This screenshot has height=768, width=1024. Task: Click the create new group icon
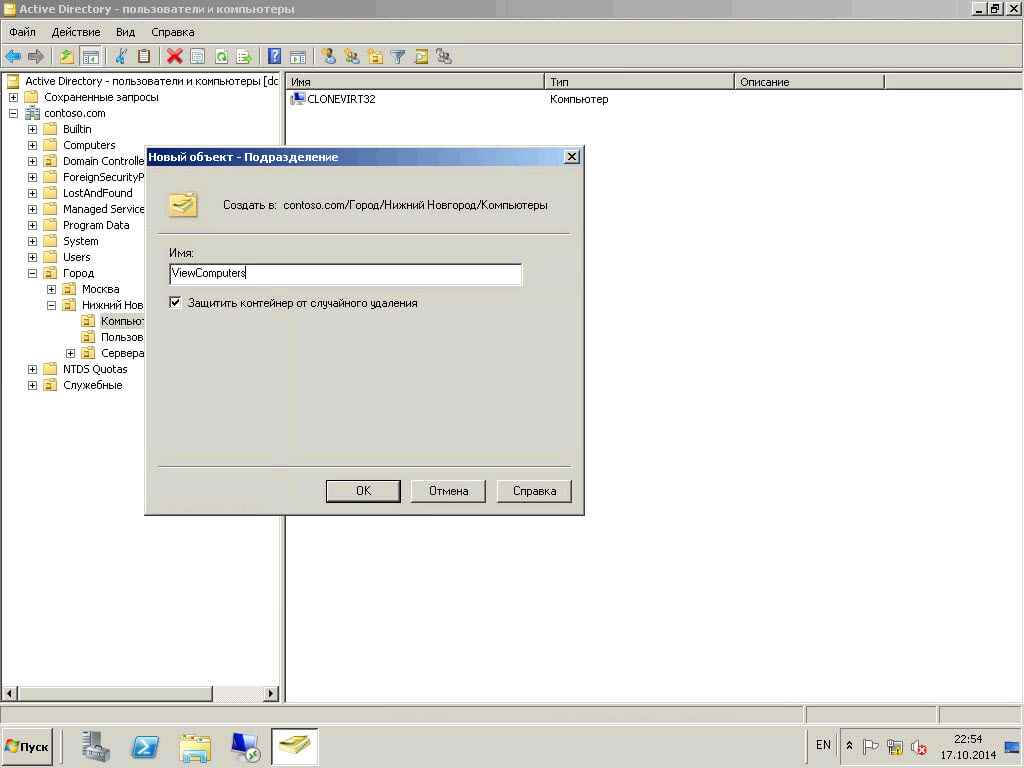[352, 57]
